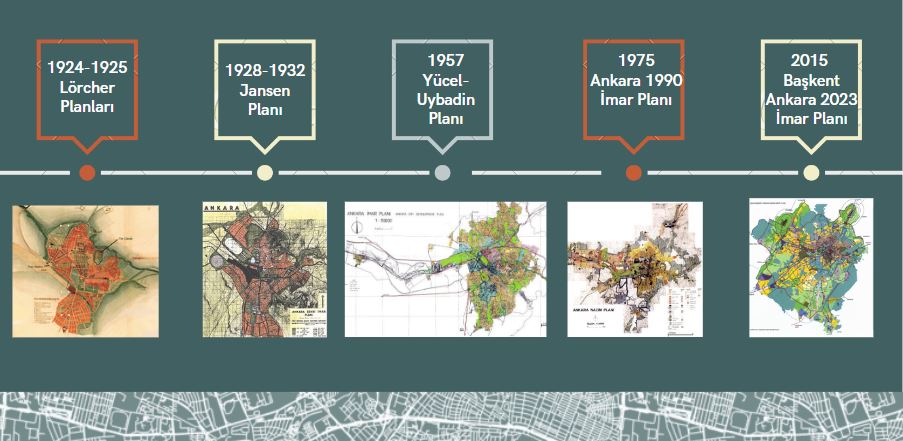The width and height of the screenshot is (903, 441).
Task: Click the Jansen Planı callout label
Action: tap(265, 88)
